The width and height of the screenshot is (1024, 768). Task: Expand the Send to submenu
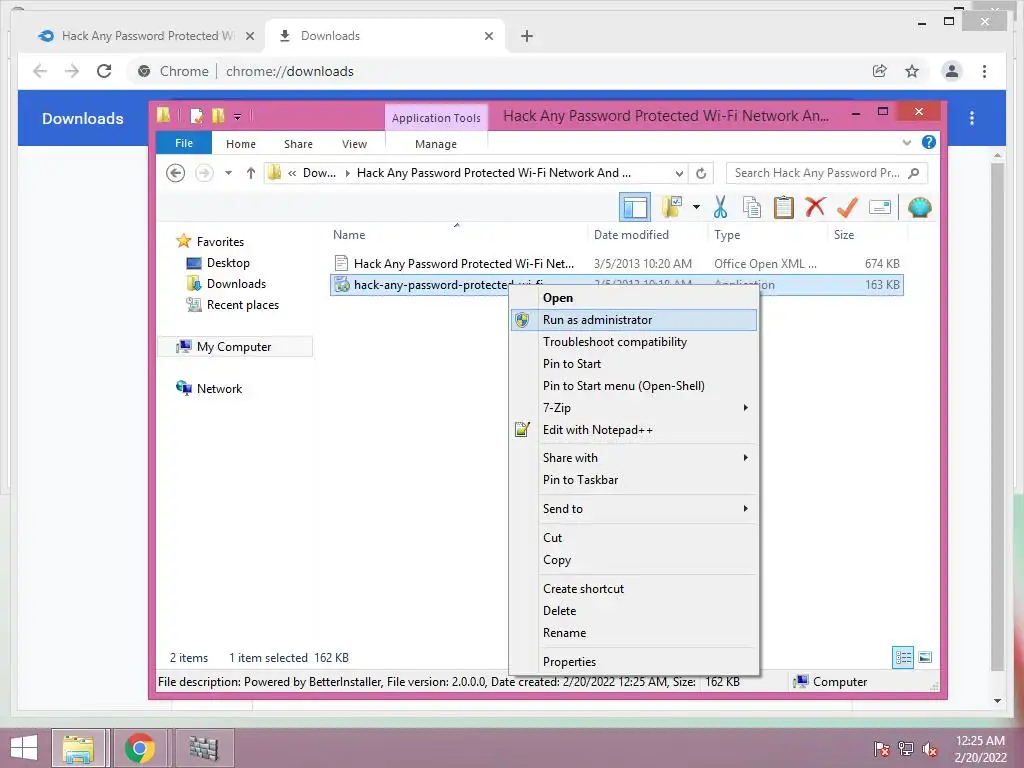tap(633, 509)
